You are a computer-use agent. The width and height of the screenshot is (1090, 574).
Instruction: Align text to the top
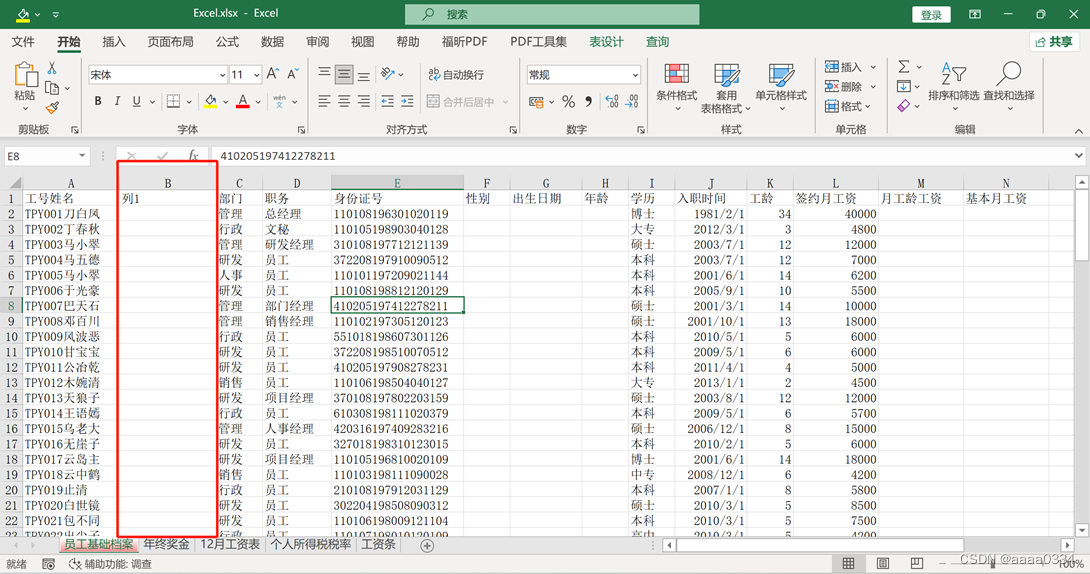325,74
